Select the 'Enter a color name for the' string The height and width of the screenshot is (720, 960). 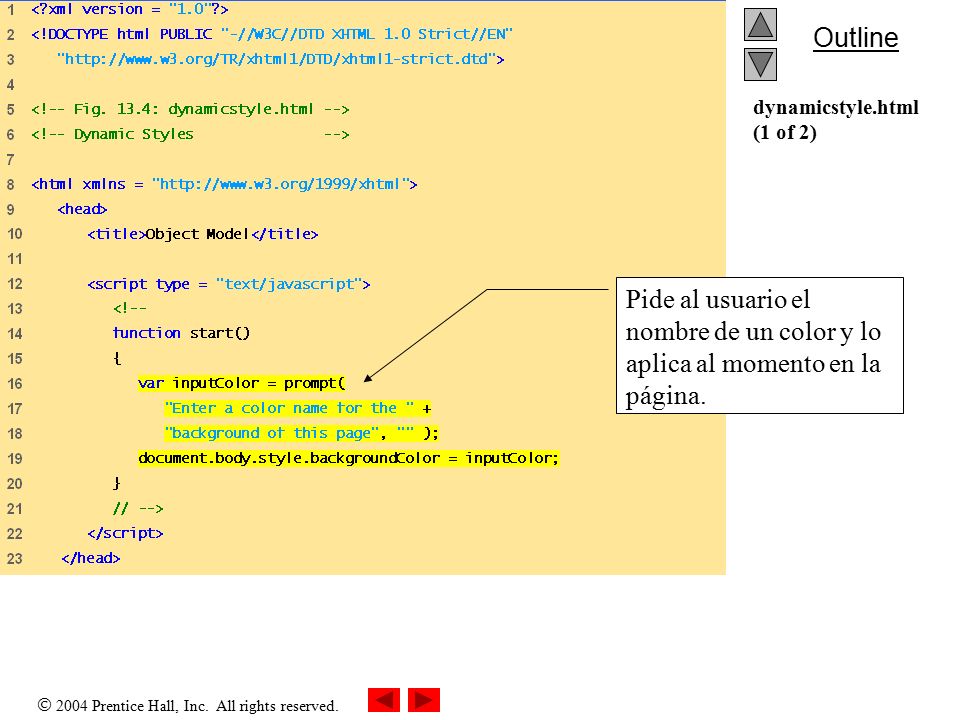[x=289, y=408]
